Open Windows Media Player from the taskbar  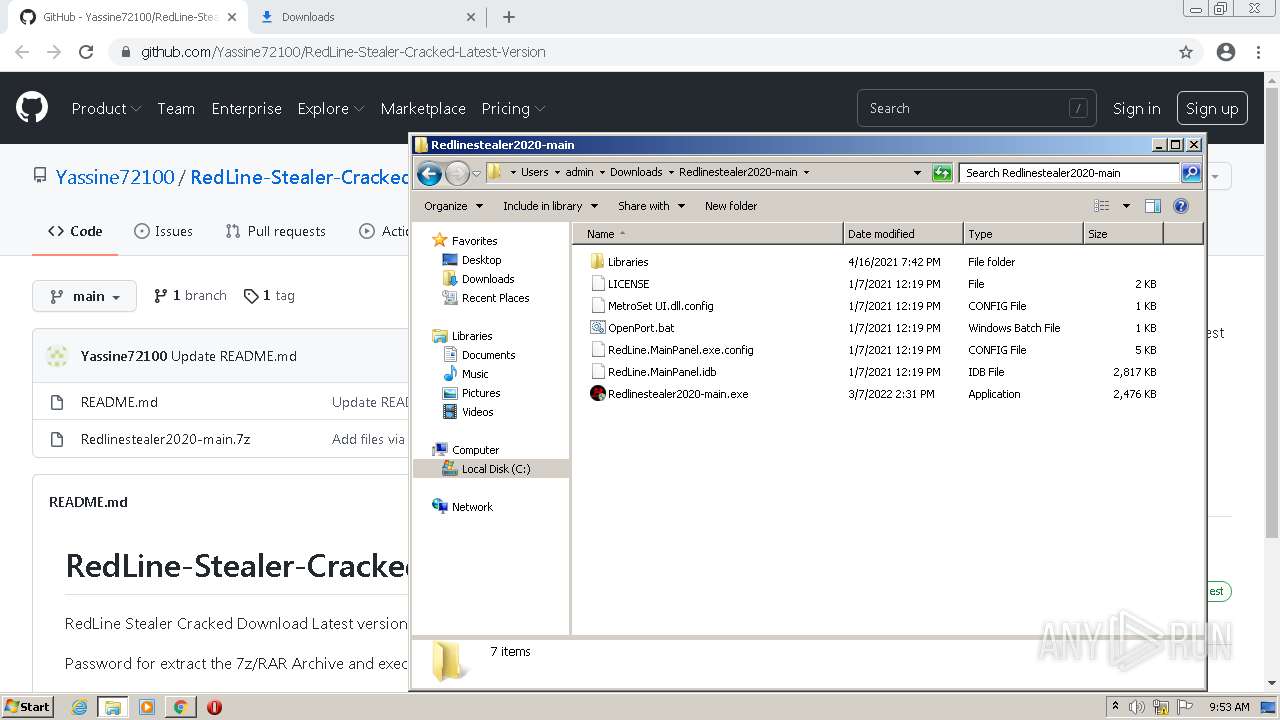tap(147, 707)
